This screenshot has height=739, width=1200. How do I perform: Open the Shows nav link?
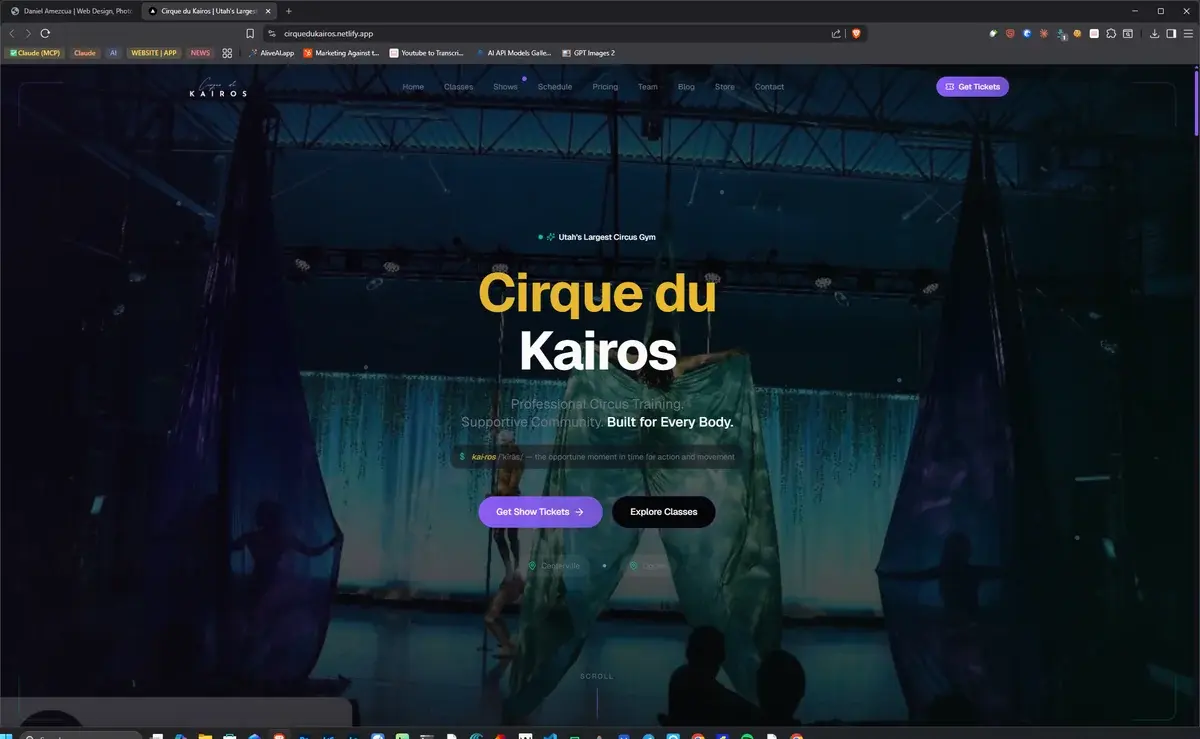tap(505, 87)
